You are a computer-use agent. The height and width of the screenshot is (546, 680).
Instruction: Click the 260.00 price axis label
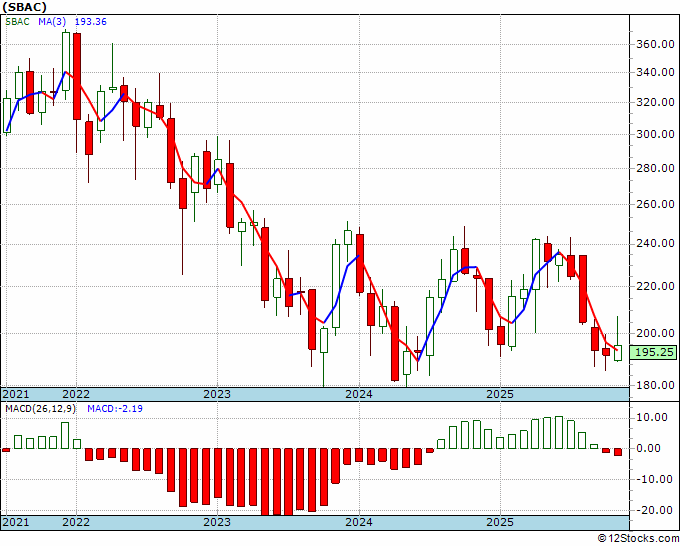tap(655, 204)
